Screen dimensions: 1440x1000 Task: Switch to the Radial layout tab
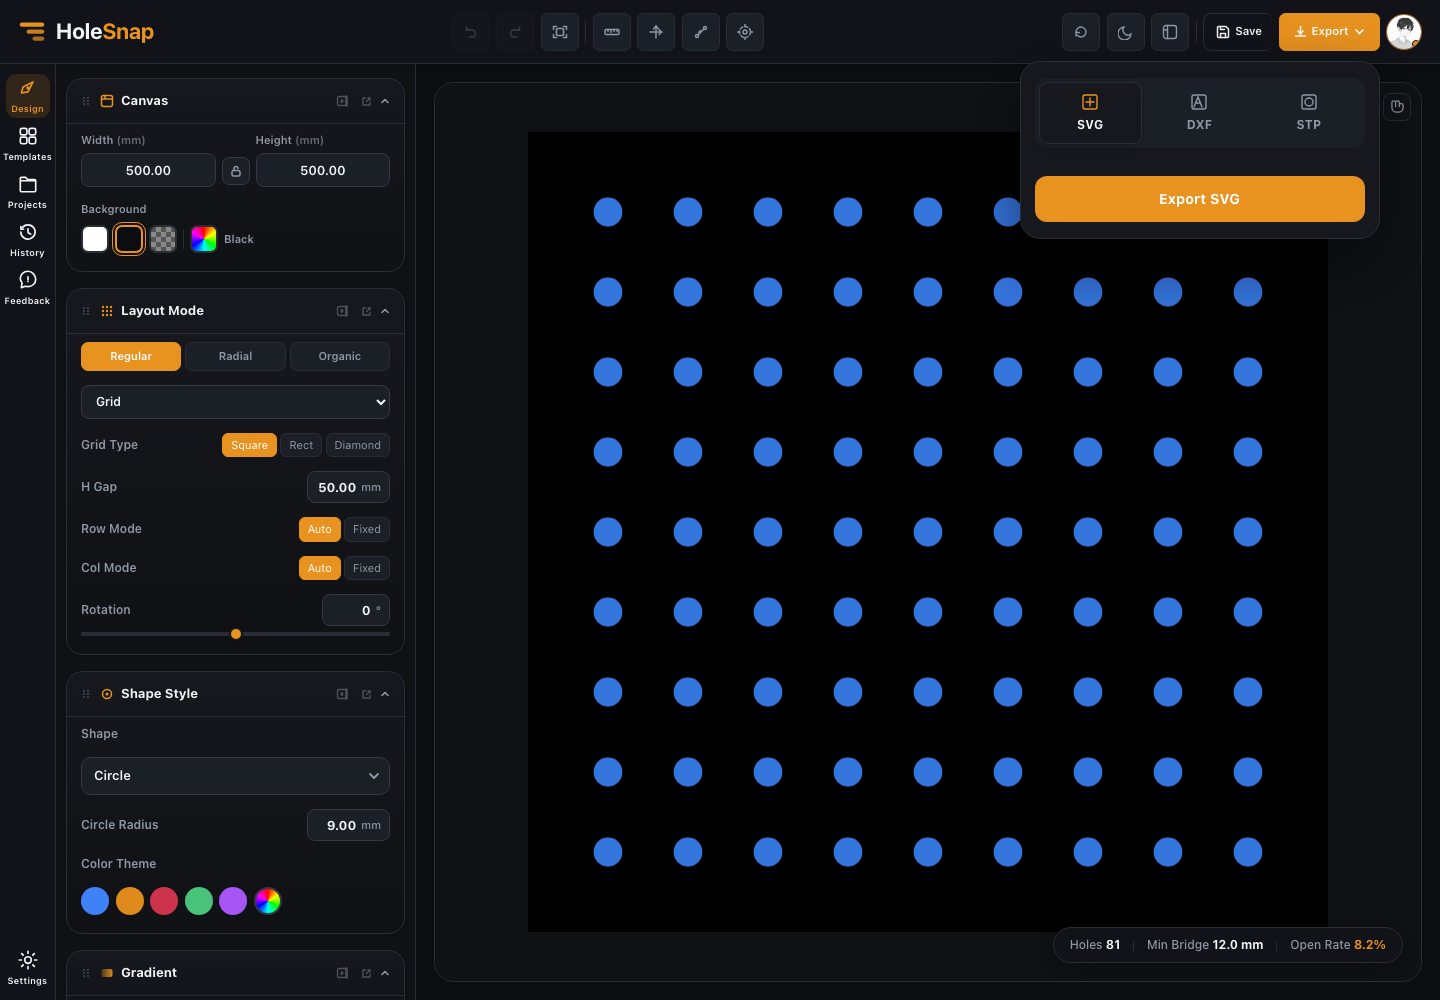(235, 356)
